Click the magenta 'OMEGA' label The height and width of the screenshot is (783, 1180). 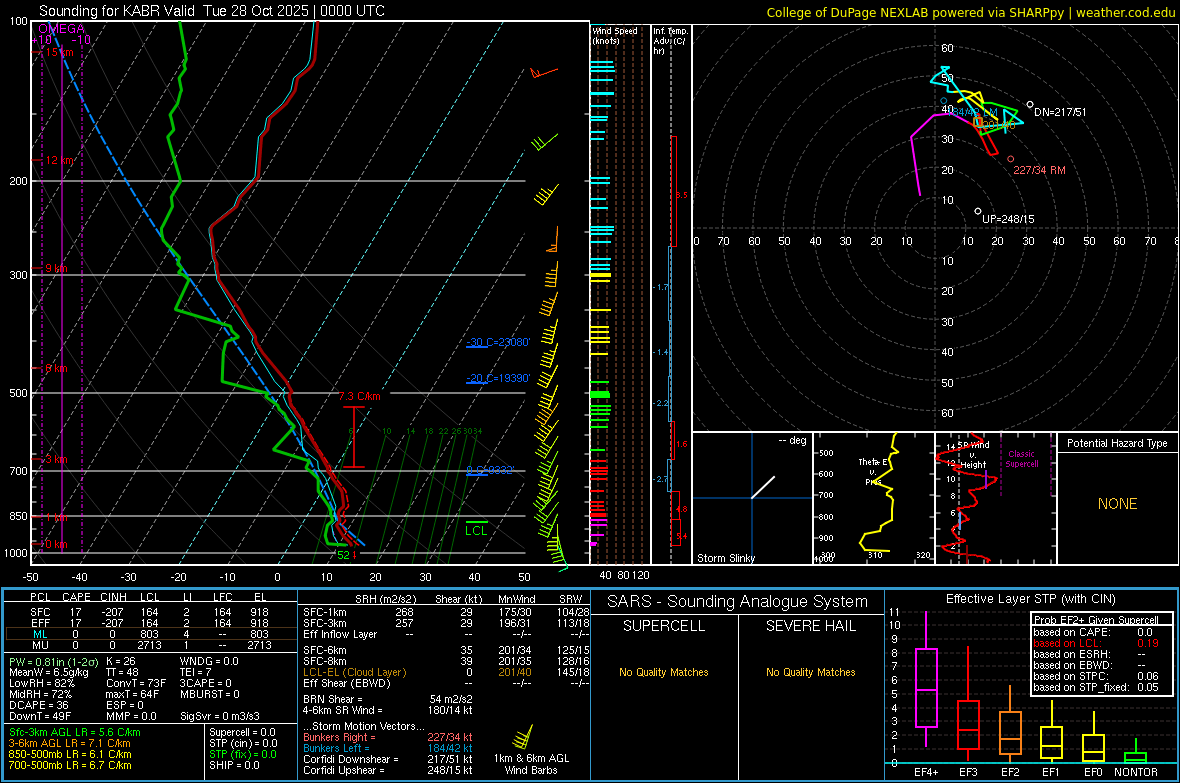(61, 29)
